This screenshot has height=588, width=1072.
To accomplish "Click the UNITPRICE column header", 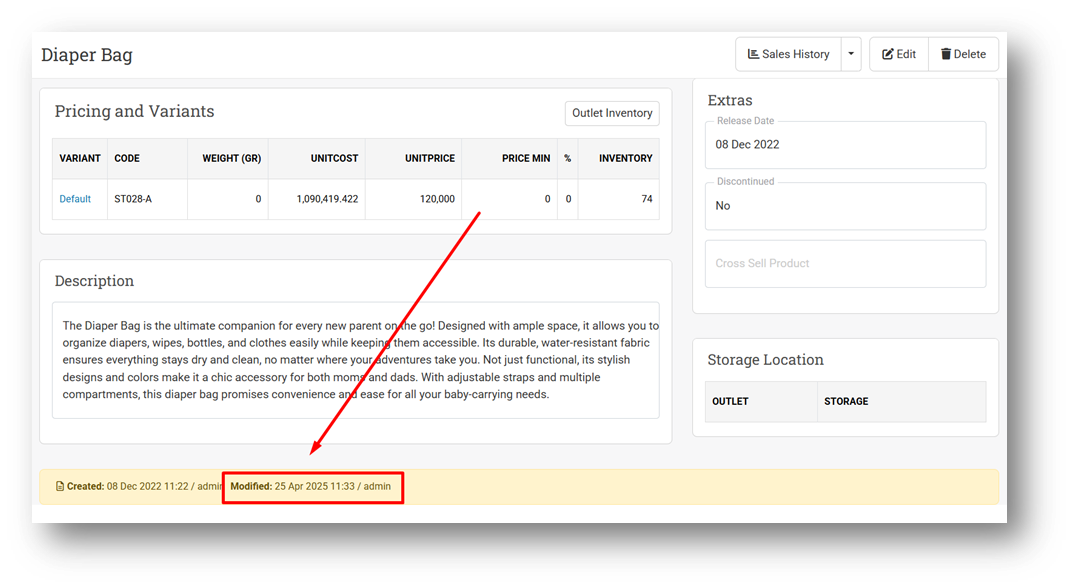I will [413, 158].
